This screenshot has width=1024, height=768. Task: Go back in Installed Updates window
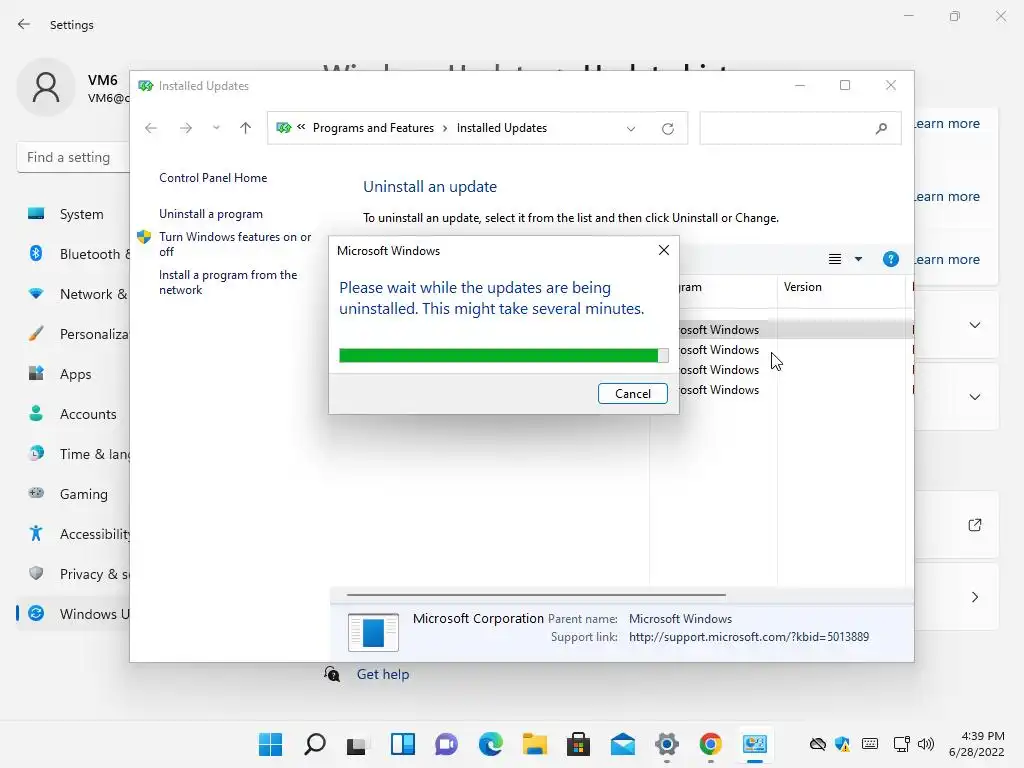tap(151, 128)
